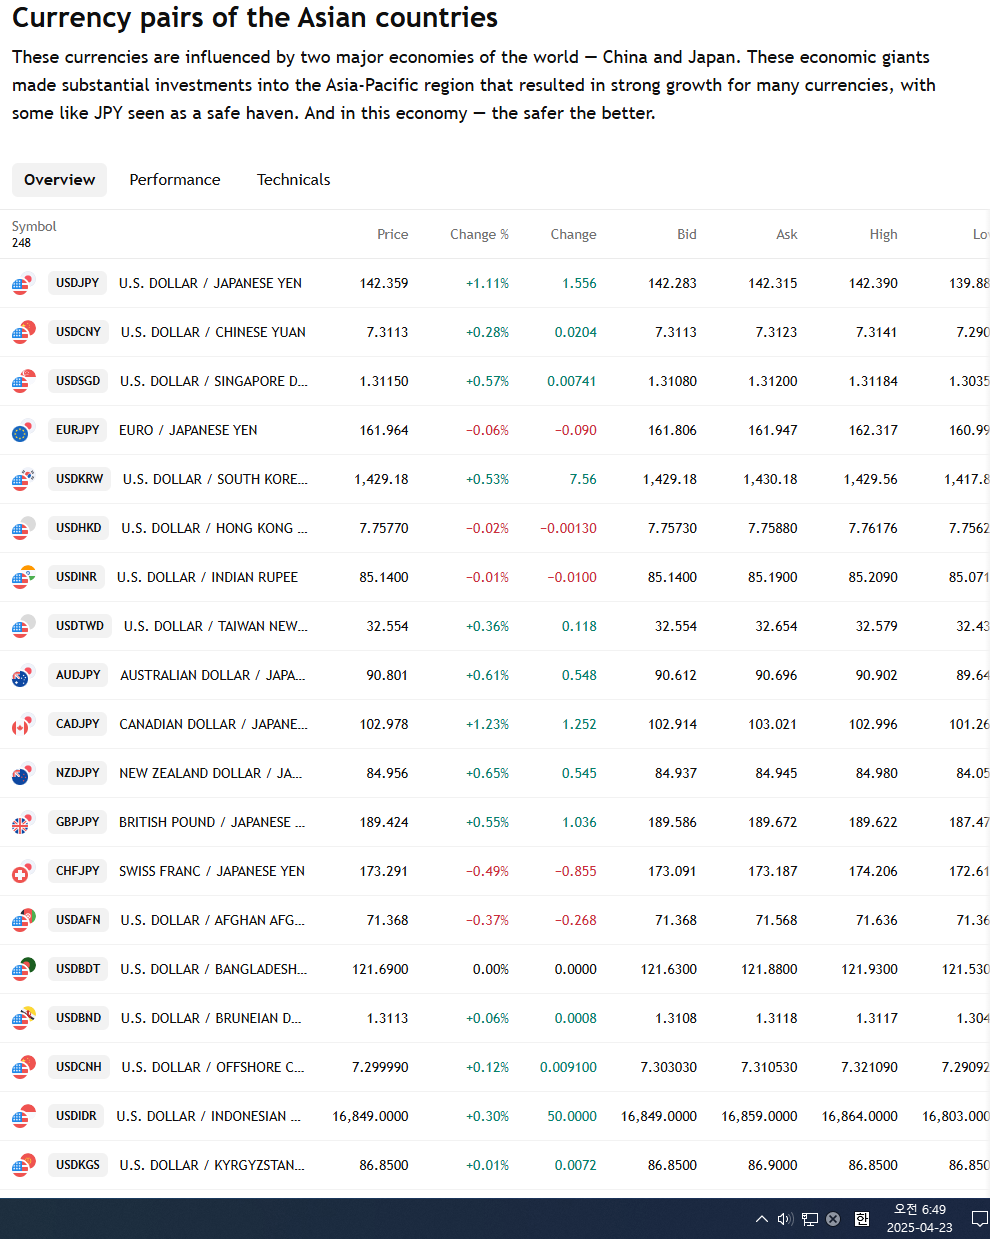
Task: Click the CADJPY flag pair icon
Action: pyautogui.click(x=23, y=725)
